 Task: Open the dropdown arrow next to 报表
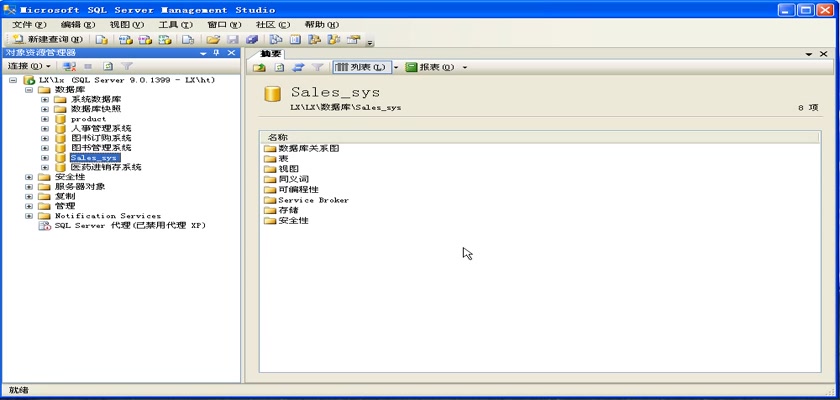pyautogui.click(x=464, y=67)
